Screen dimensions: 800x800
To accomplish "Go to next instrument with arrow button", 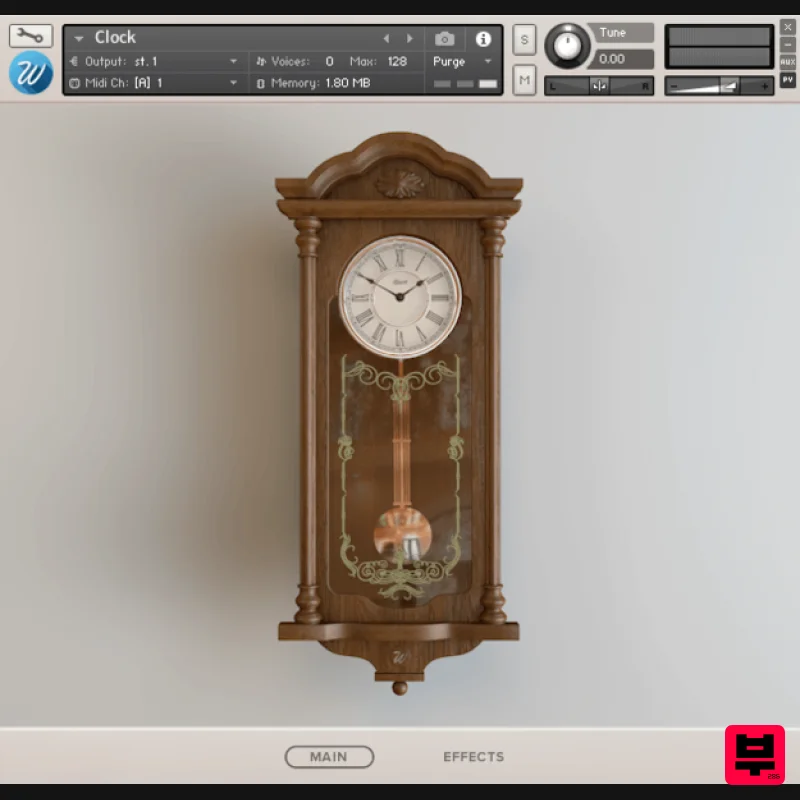I will [x=410, y=39].
